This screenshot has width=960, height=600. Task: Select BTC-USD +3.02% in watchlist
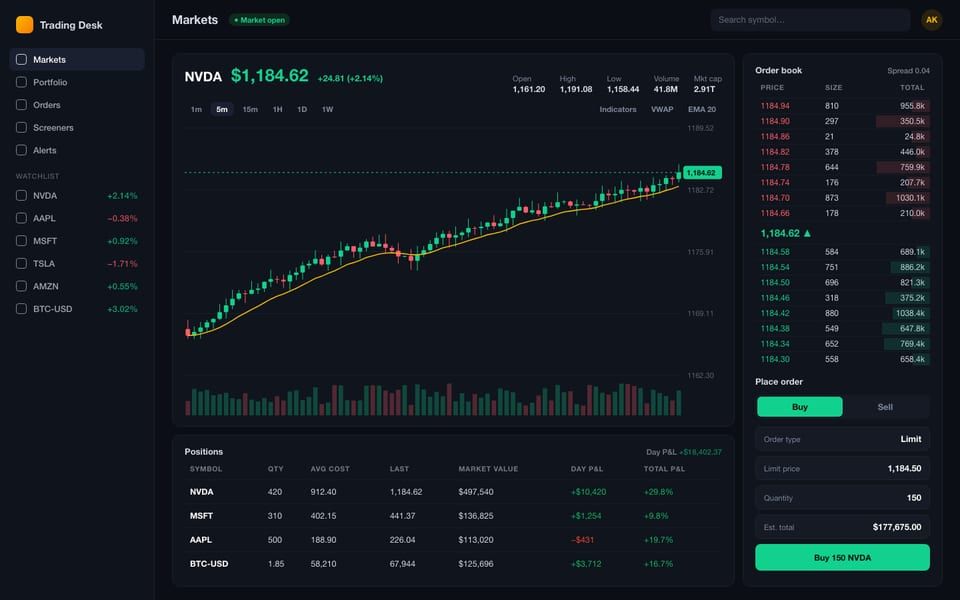click(x=77, y=309)
